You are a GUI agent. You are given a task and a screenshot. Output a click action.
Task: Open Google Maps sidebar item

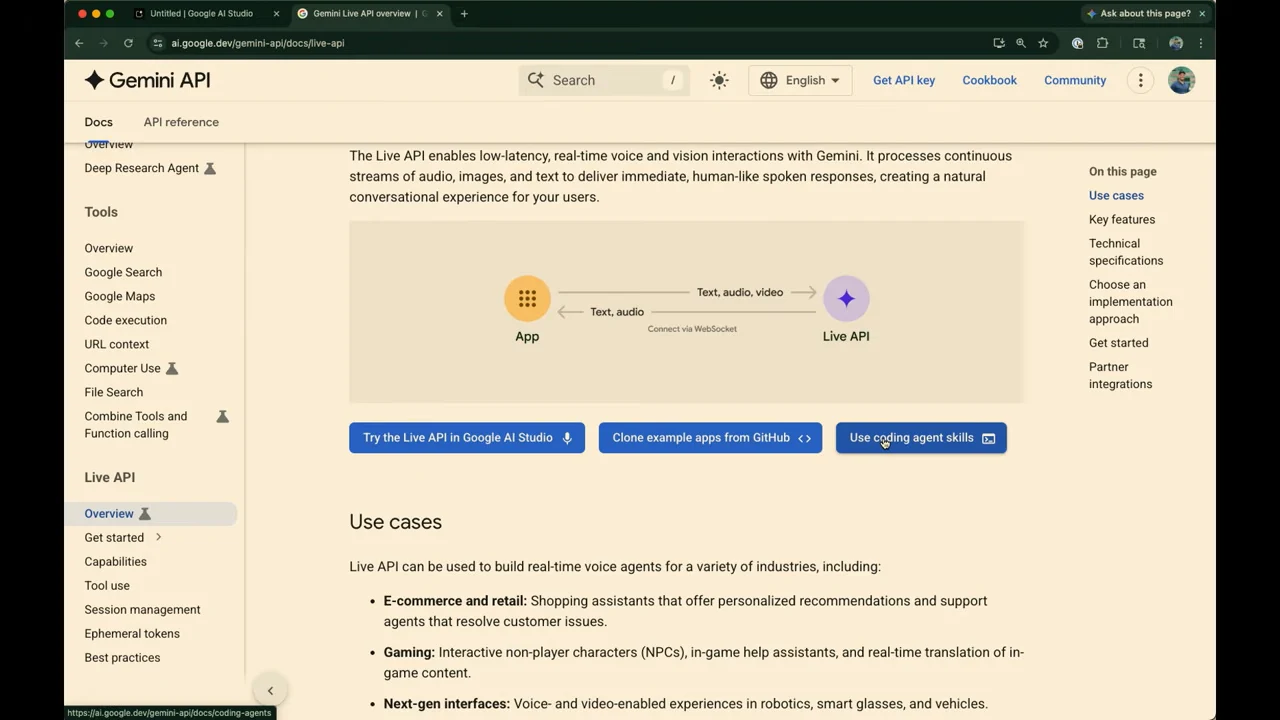coord(120,296)
